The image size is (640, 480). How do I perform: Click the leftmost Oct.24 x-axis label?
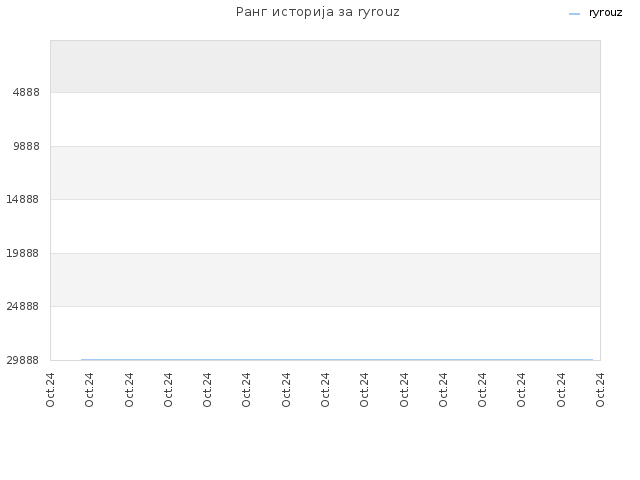click(x=50, y=390)
